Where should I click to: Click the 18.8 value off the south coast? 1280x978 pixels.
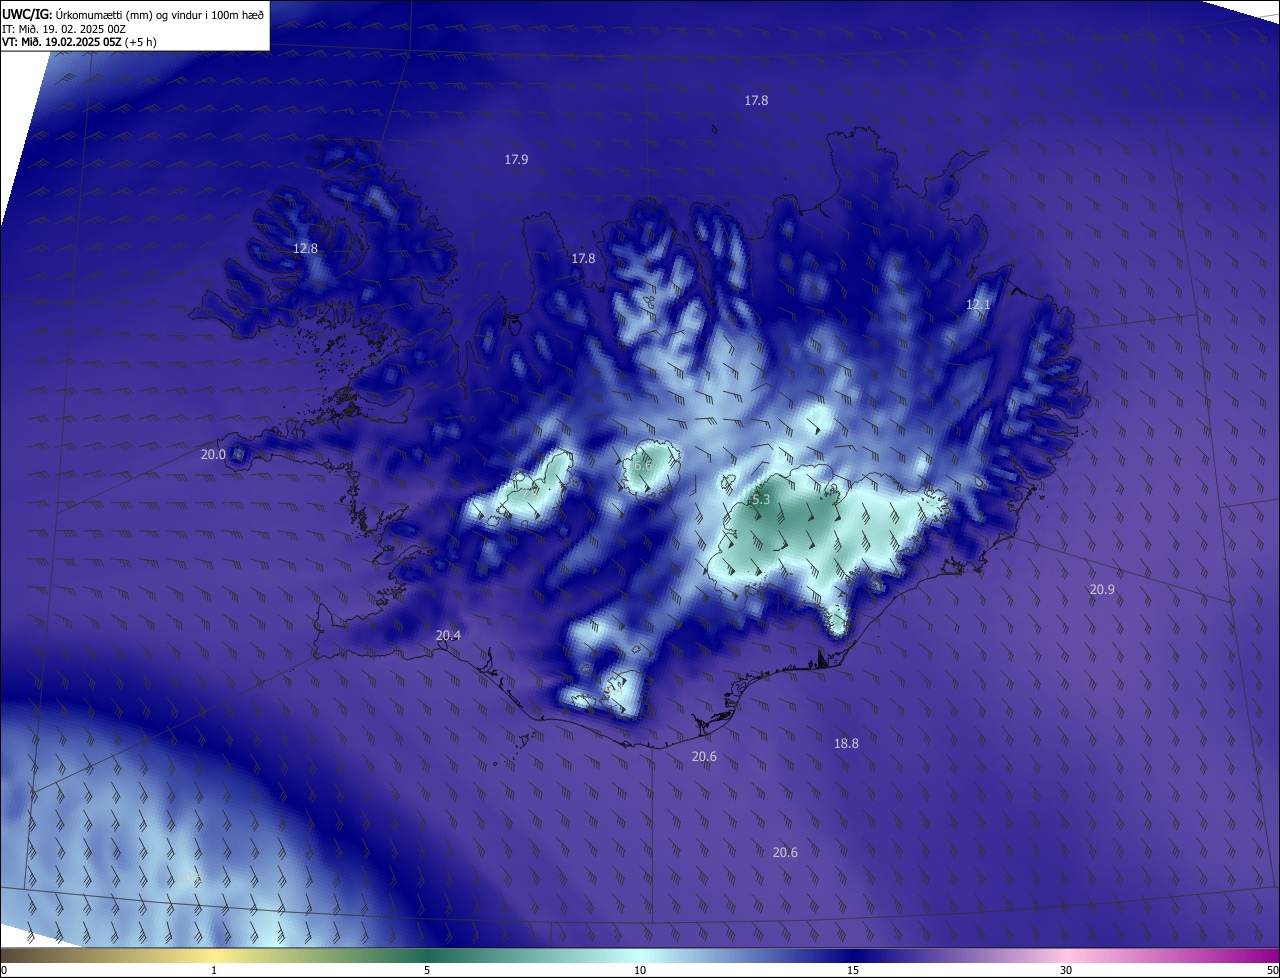click(x=846, y=744)
